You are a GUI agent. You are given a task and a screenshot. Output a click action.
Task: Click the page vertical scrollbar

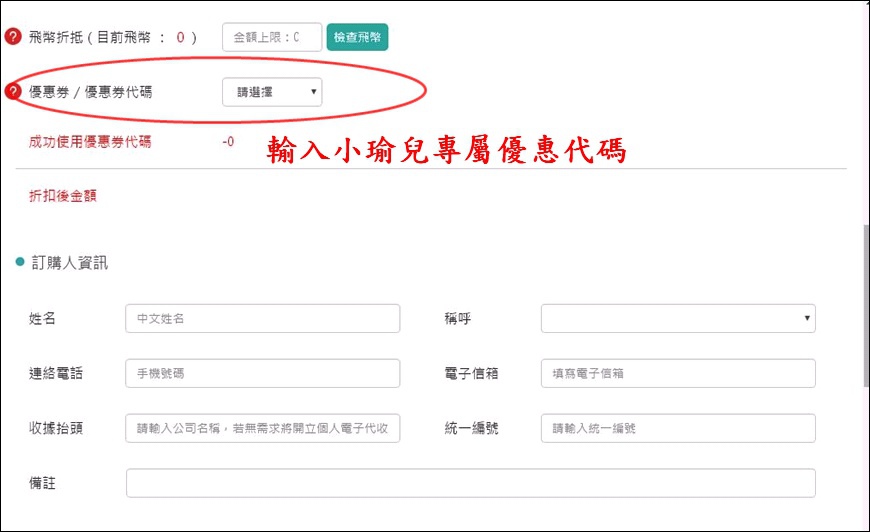tap(866, 306)
